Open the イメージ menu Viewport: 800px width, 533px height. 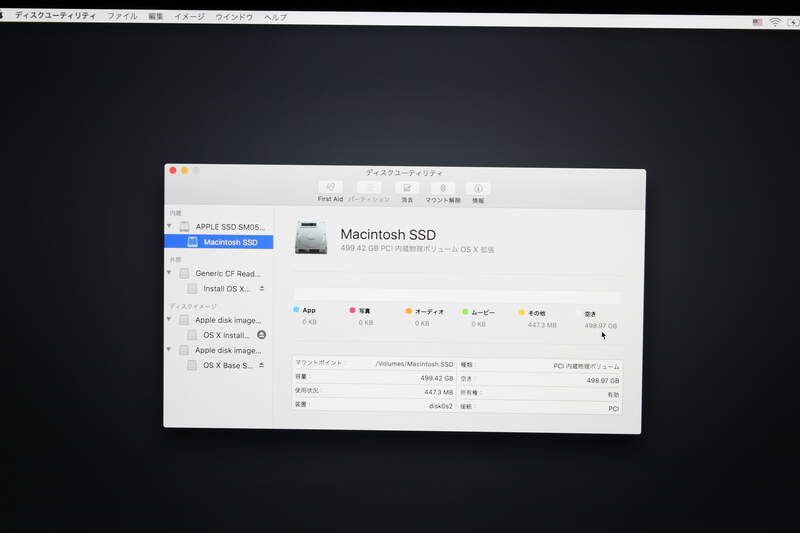[x=189, y=17]
